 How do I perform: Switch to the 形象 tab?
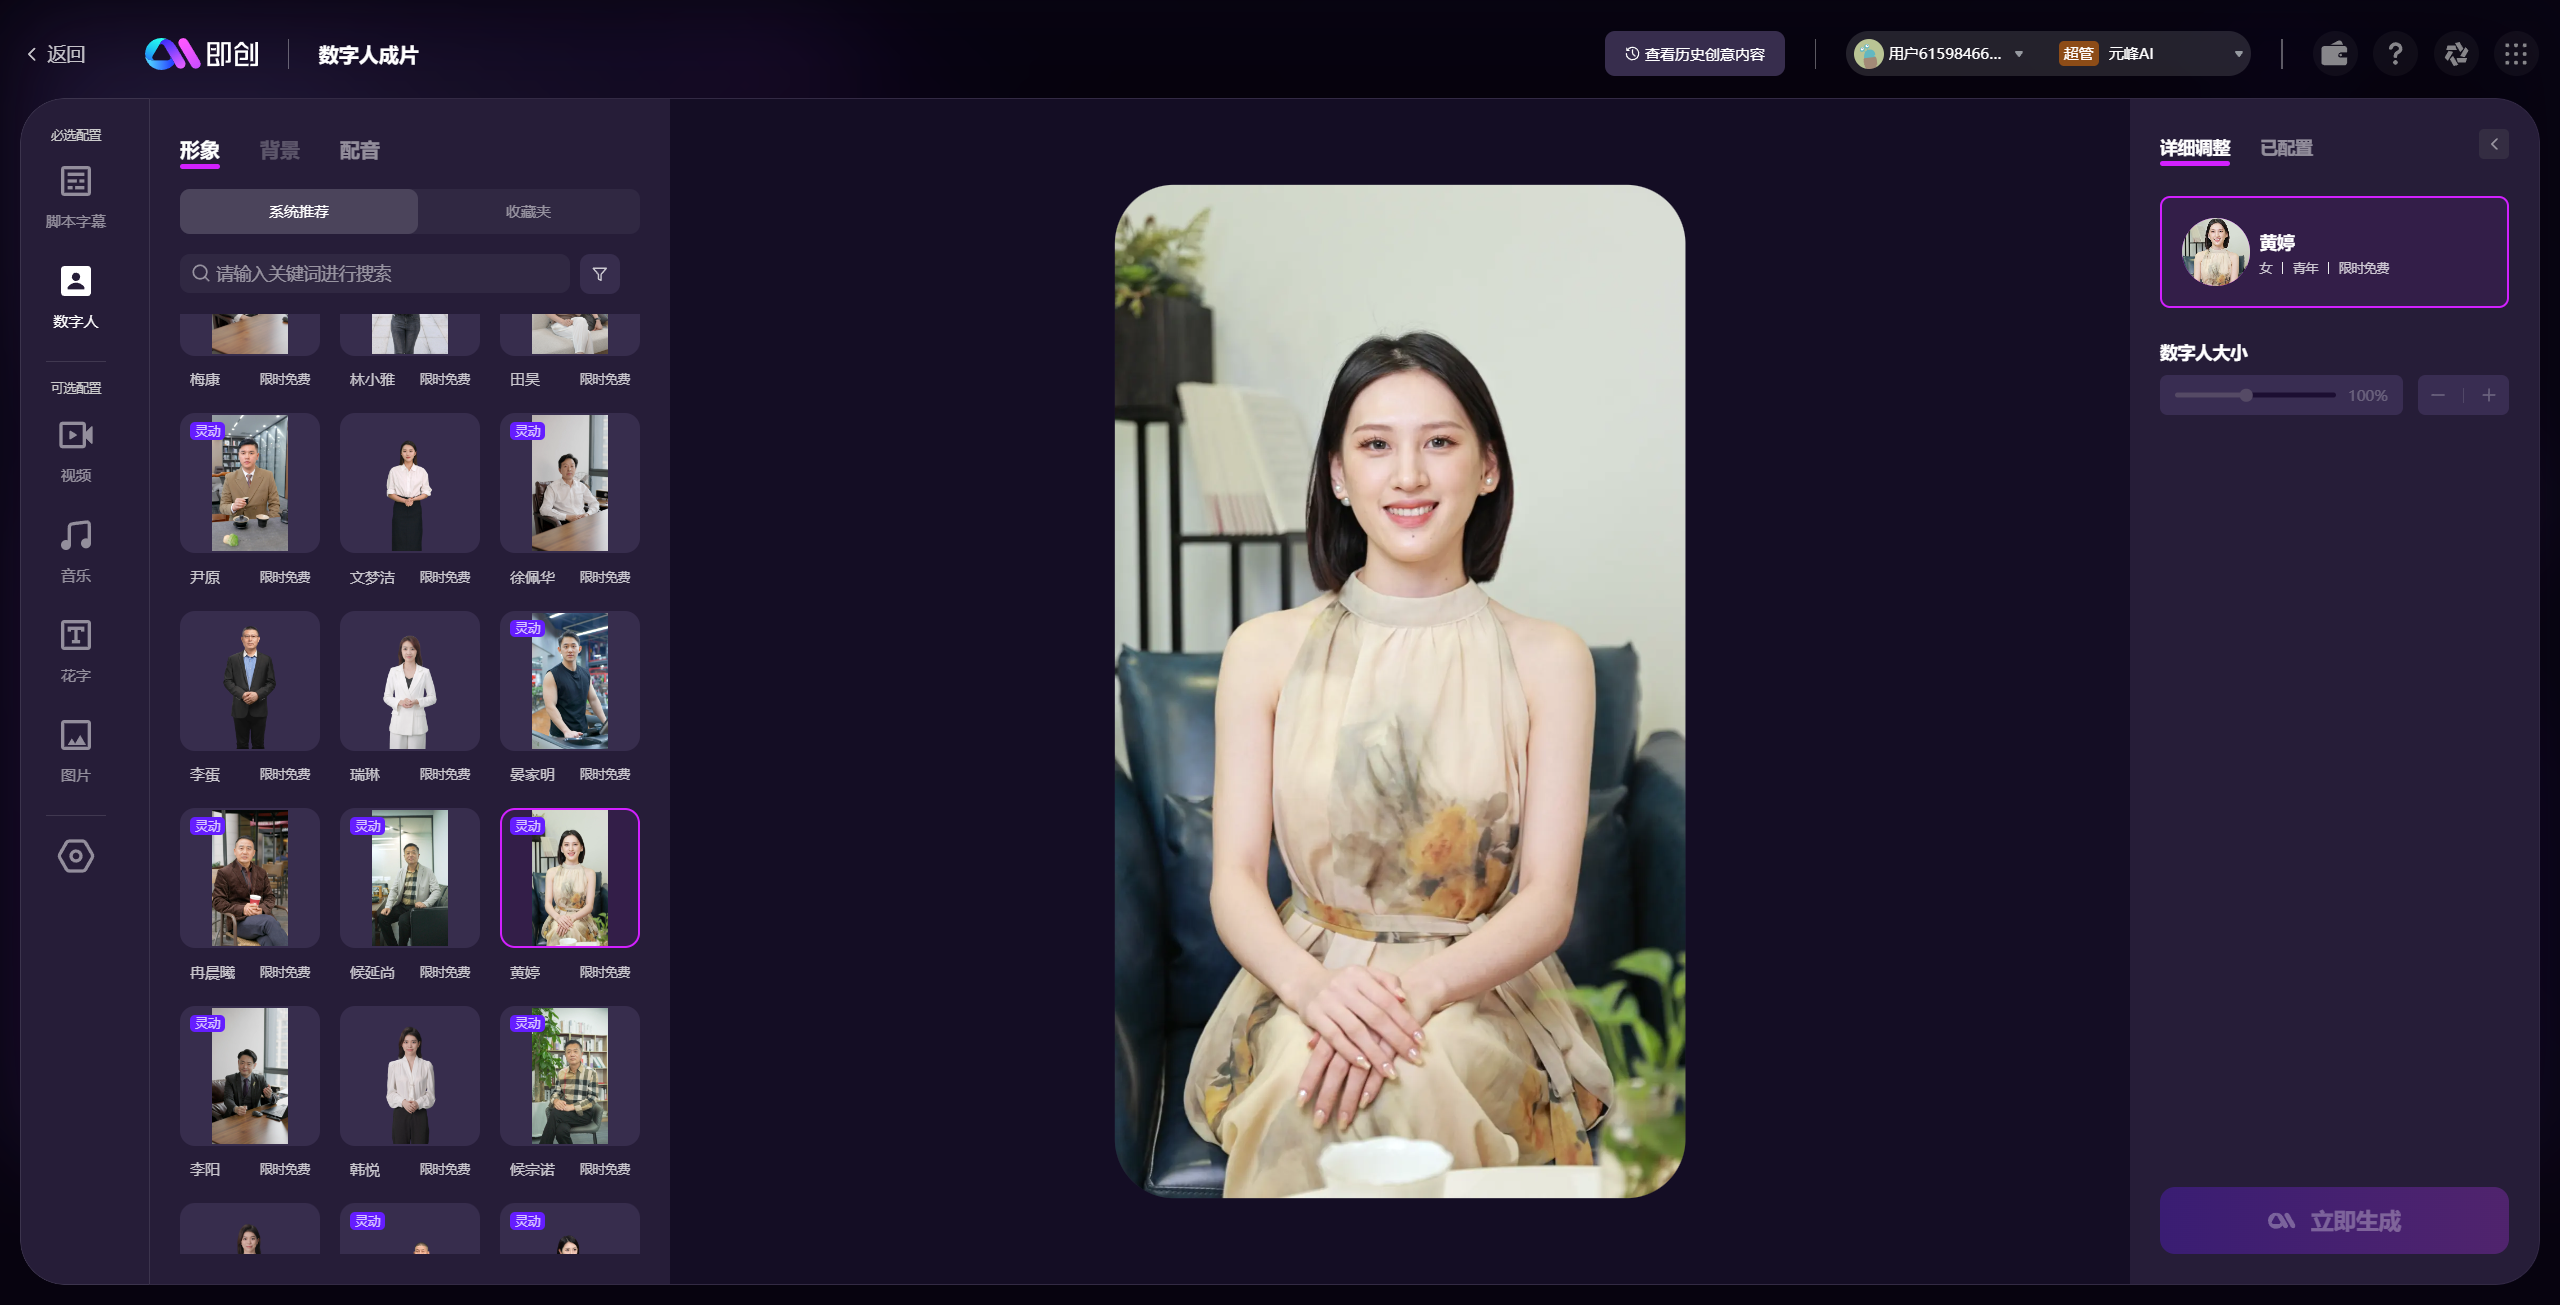[199, 151]
